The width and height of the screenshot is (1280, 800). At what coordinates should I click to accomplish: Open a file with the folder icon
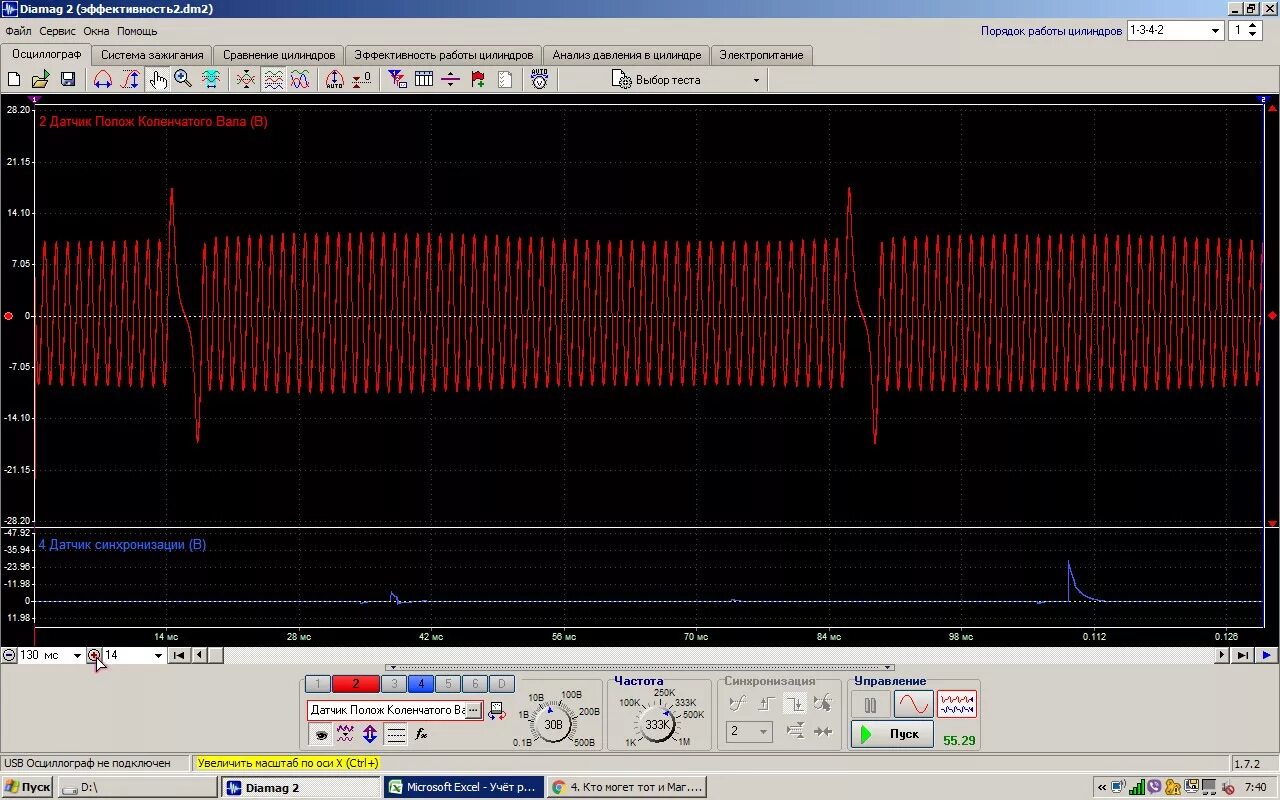41,79
